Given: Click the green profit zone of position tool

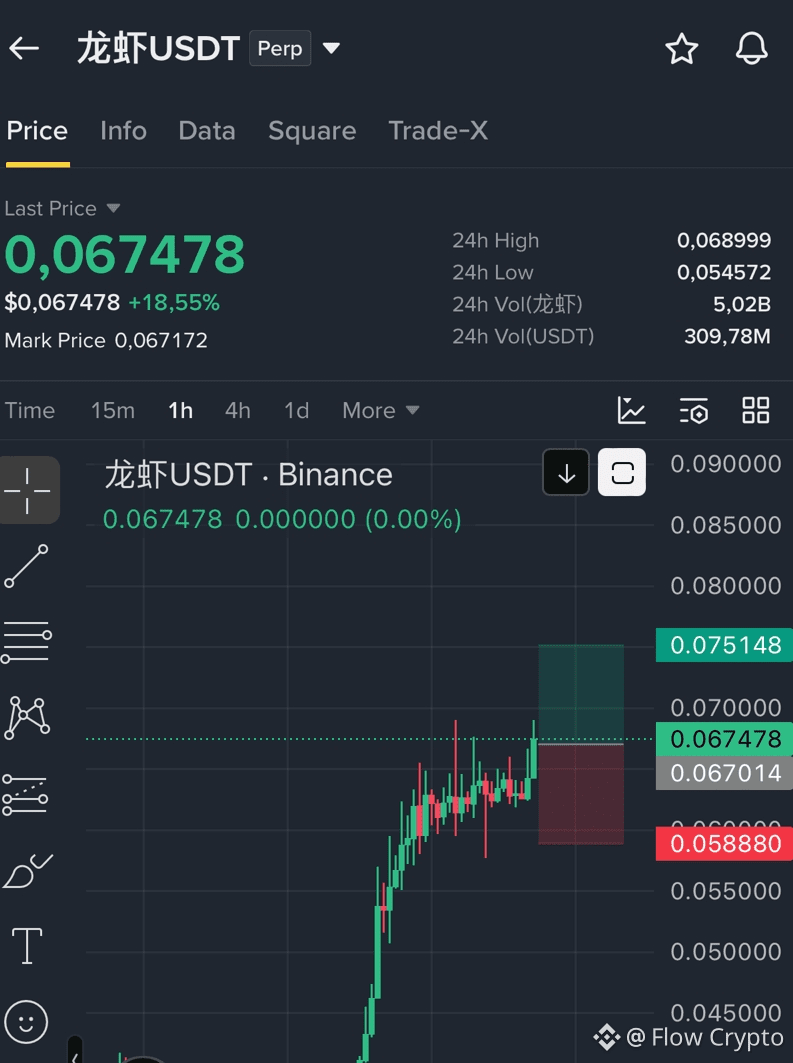Looking at the screenshot, I should [581, 694].
